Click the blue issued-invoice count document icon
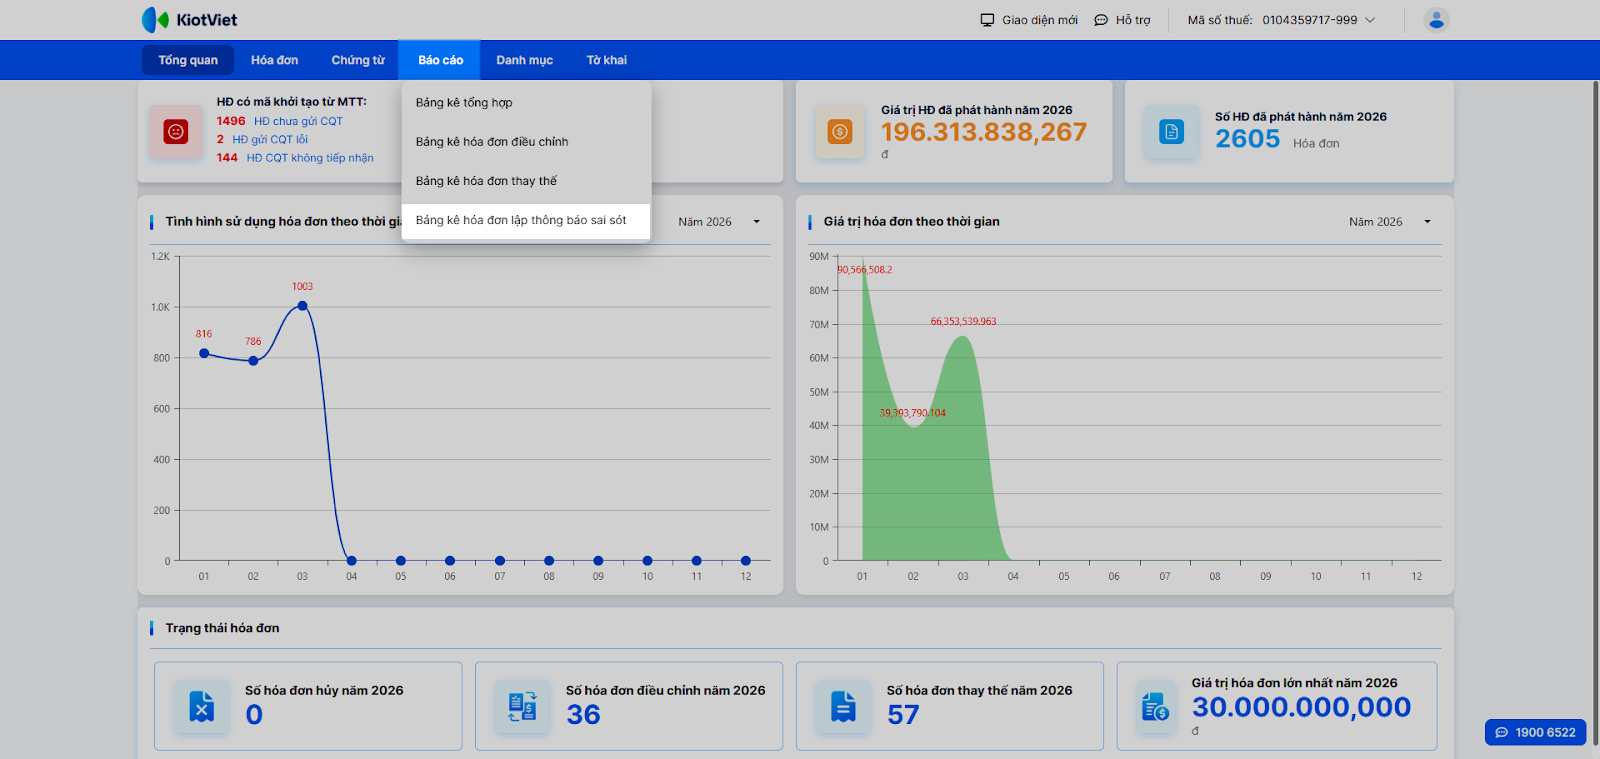This screenshot has height=759, width=1600. (1171, 132)
